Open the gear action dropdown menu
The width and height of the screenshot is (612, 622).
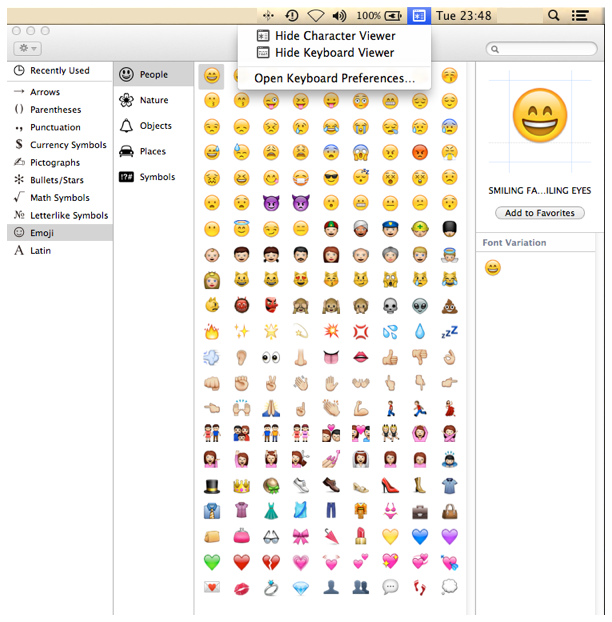28,48
